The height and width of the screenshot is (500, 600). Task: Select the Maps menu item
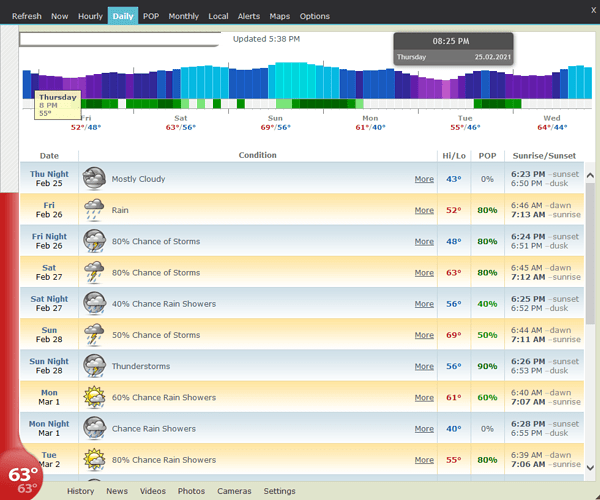tap(280, 16)
